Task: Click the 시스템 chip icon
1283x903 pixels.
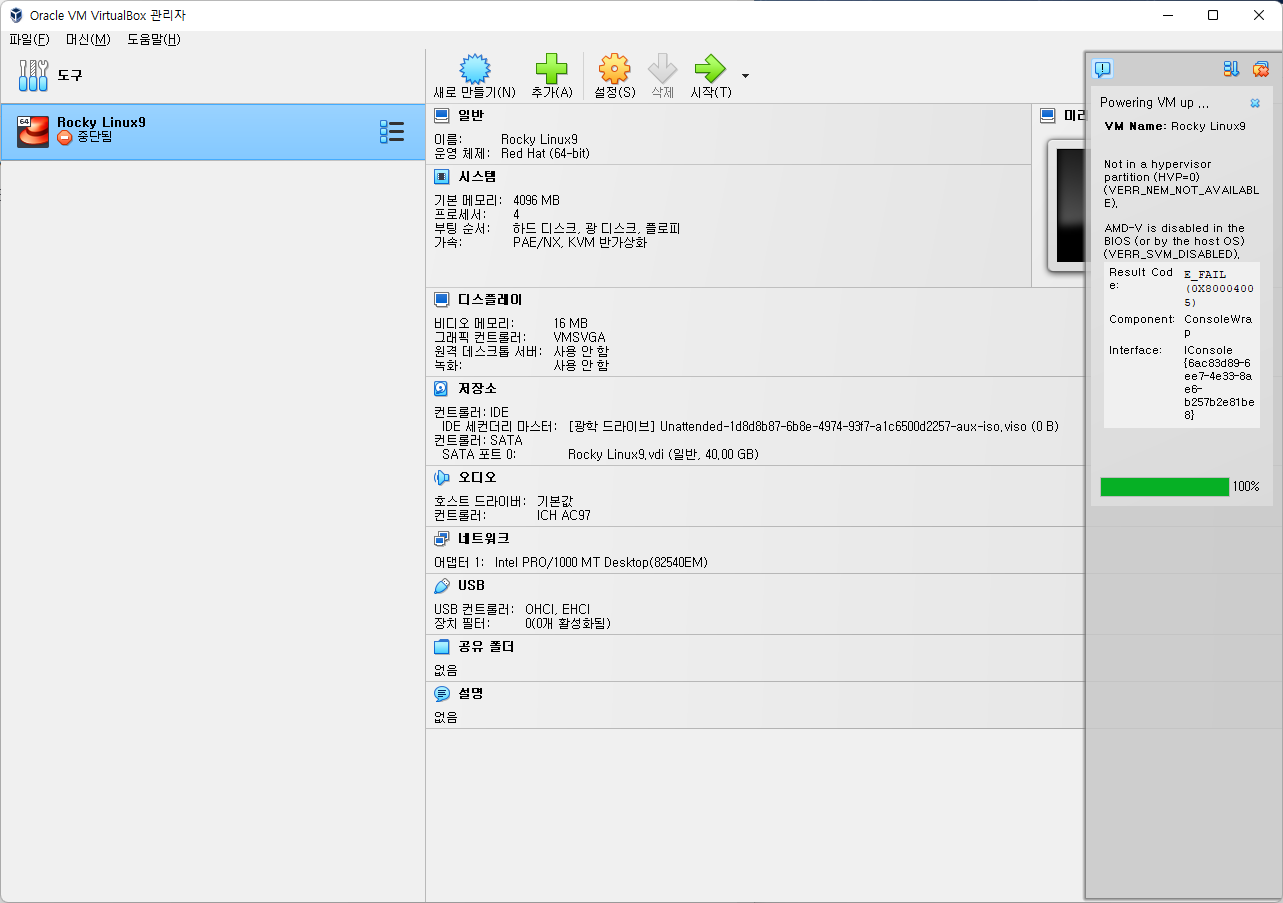Action: 442,176
